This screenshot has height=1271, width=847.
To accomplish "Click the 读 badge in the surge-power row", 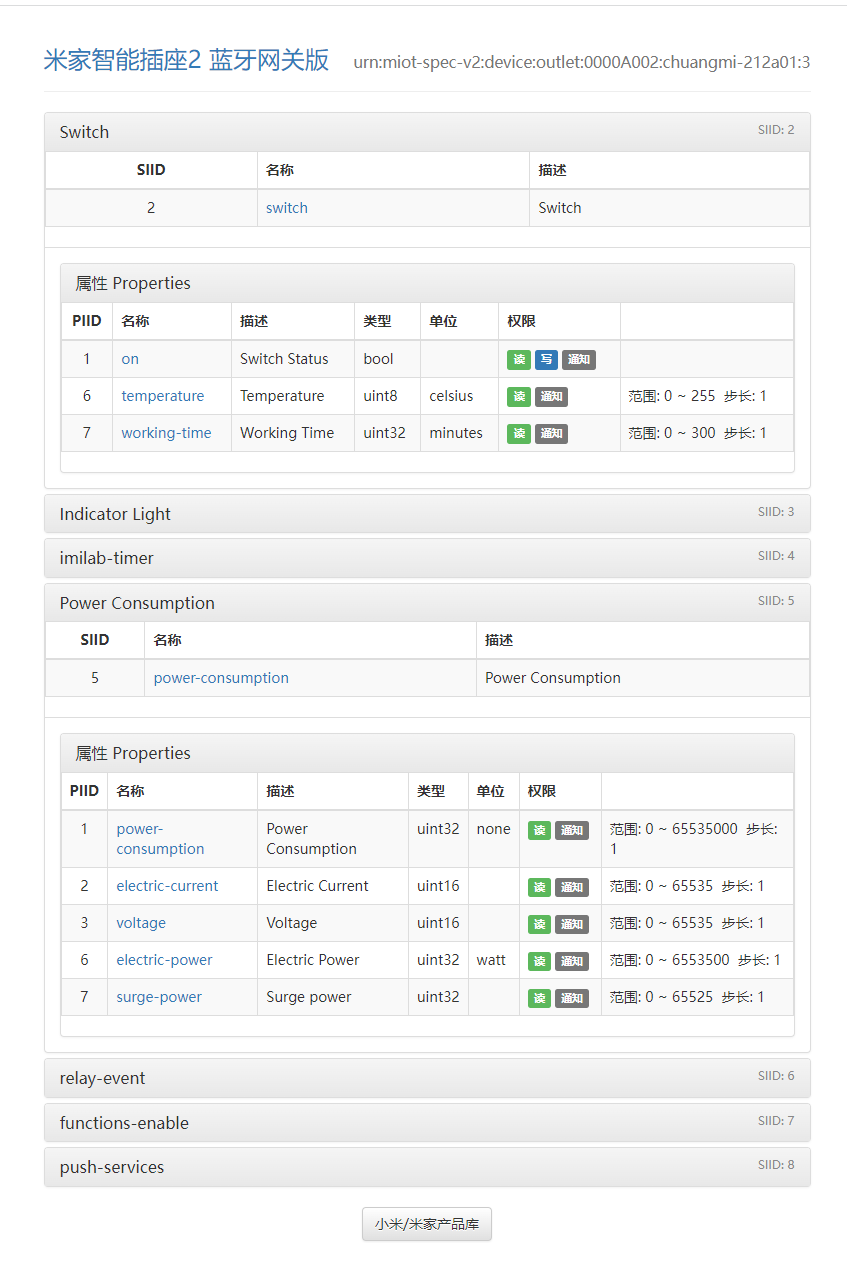I will tap(540, 998).
